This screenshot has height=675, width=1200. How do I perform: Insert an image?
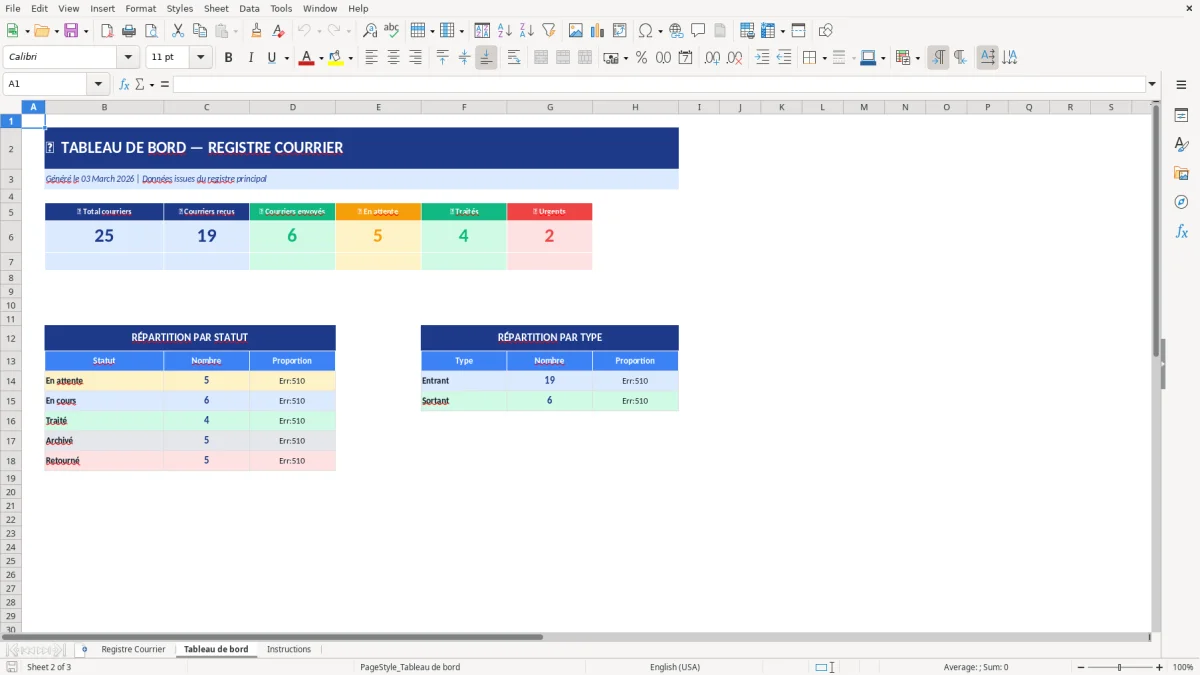click(576, 30)
